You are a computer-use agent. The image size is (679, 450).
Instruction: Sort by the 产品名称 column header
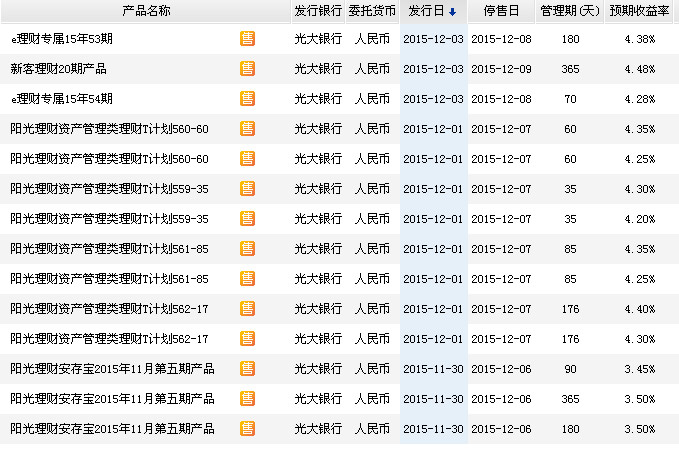point(146,11)
